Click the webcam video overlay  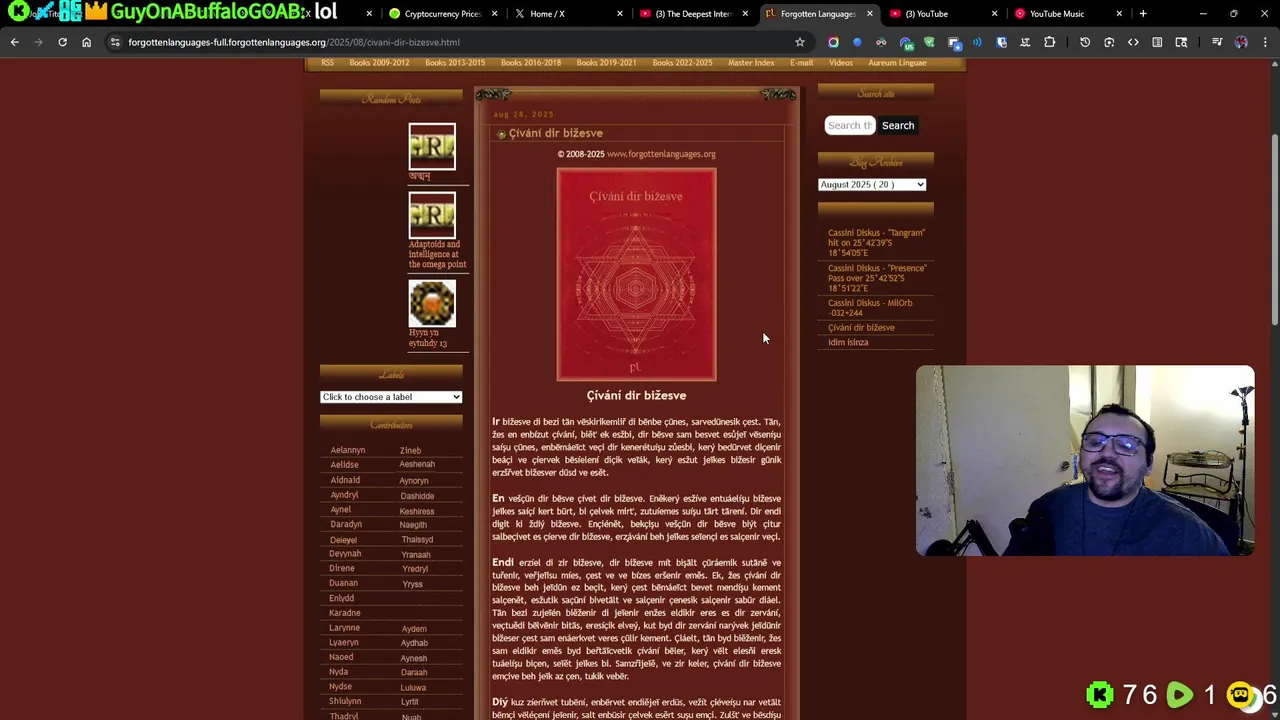1085,460
